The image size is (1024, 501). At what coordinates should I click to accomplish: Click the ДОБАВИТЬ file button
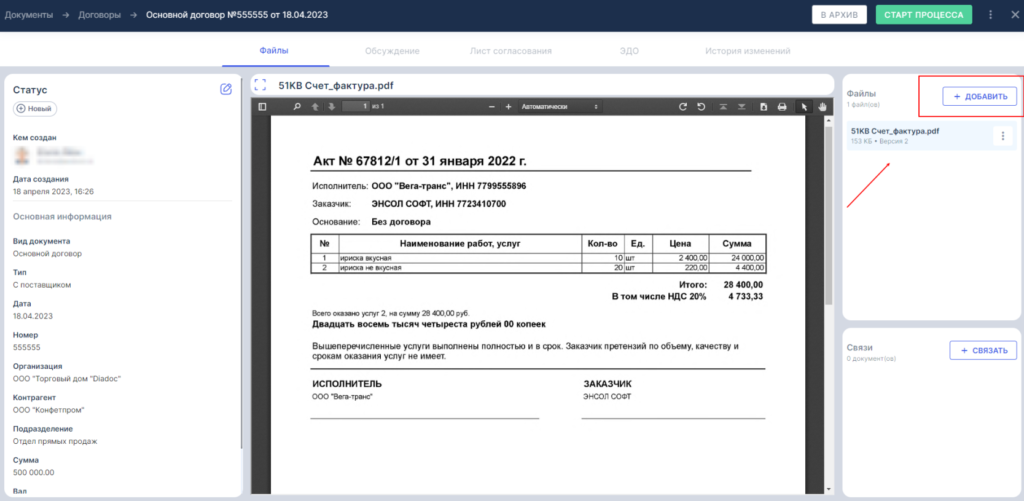pyautogui.click(x=980, y=97)
